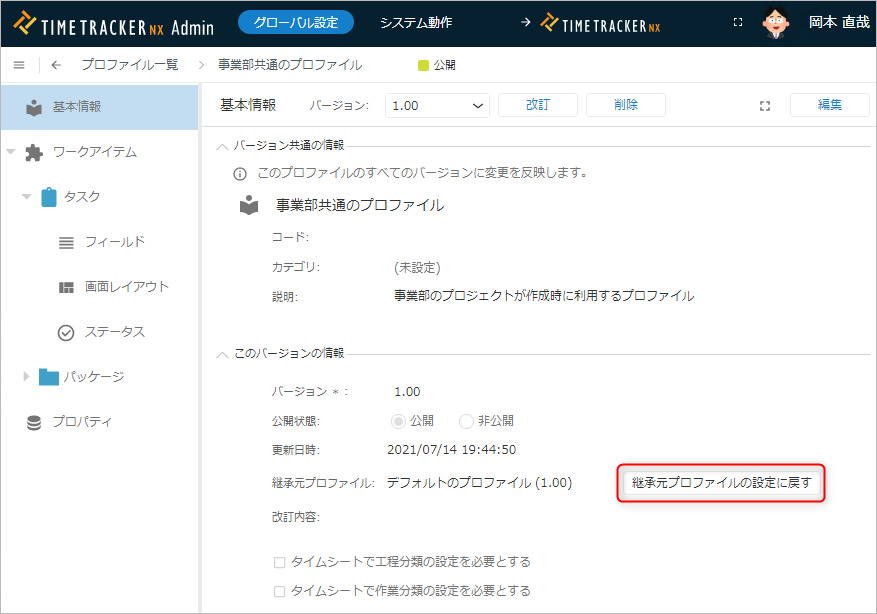Select フィールド list icon in sidebar
Screen dimensions: 877x614
point(66,242)
